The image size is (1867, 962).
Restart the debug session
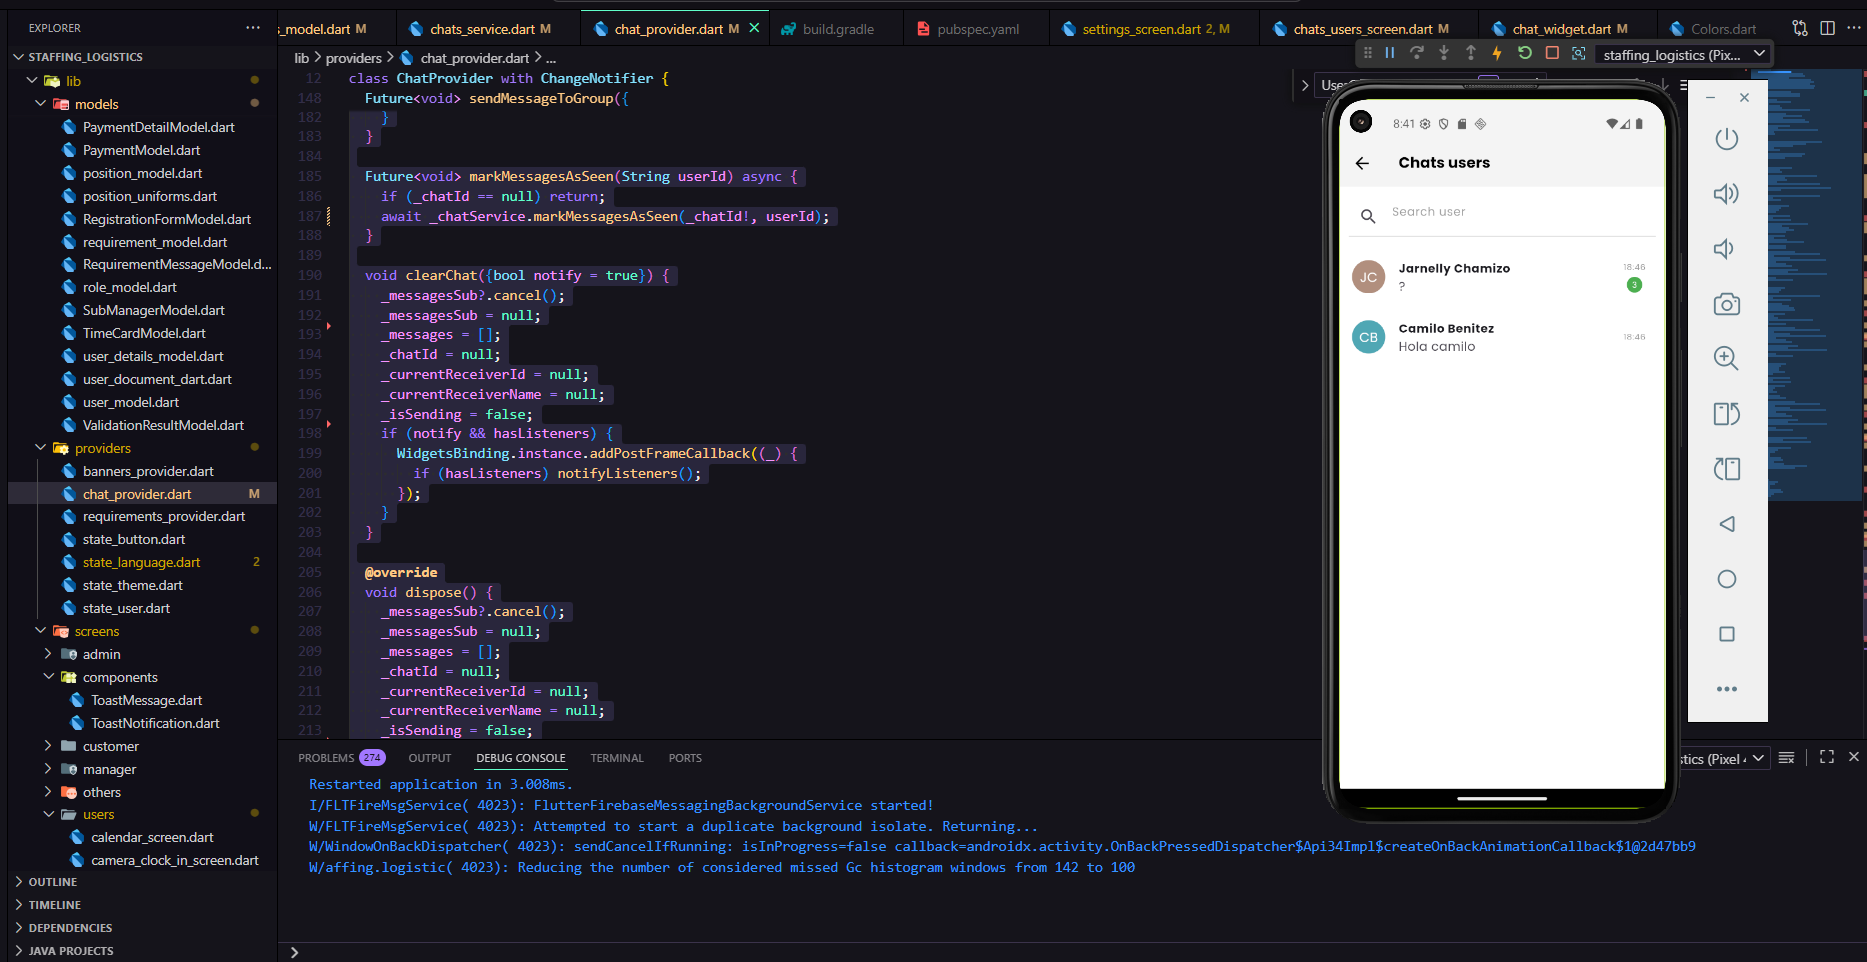point(1524,53)
